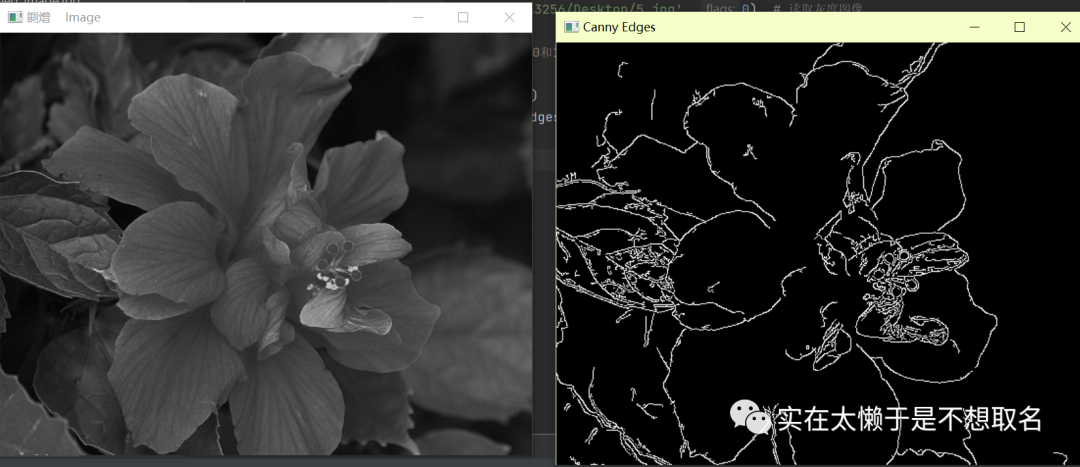Maximize the grayscale Image window
1080x467 pixels.
[463, 17]
